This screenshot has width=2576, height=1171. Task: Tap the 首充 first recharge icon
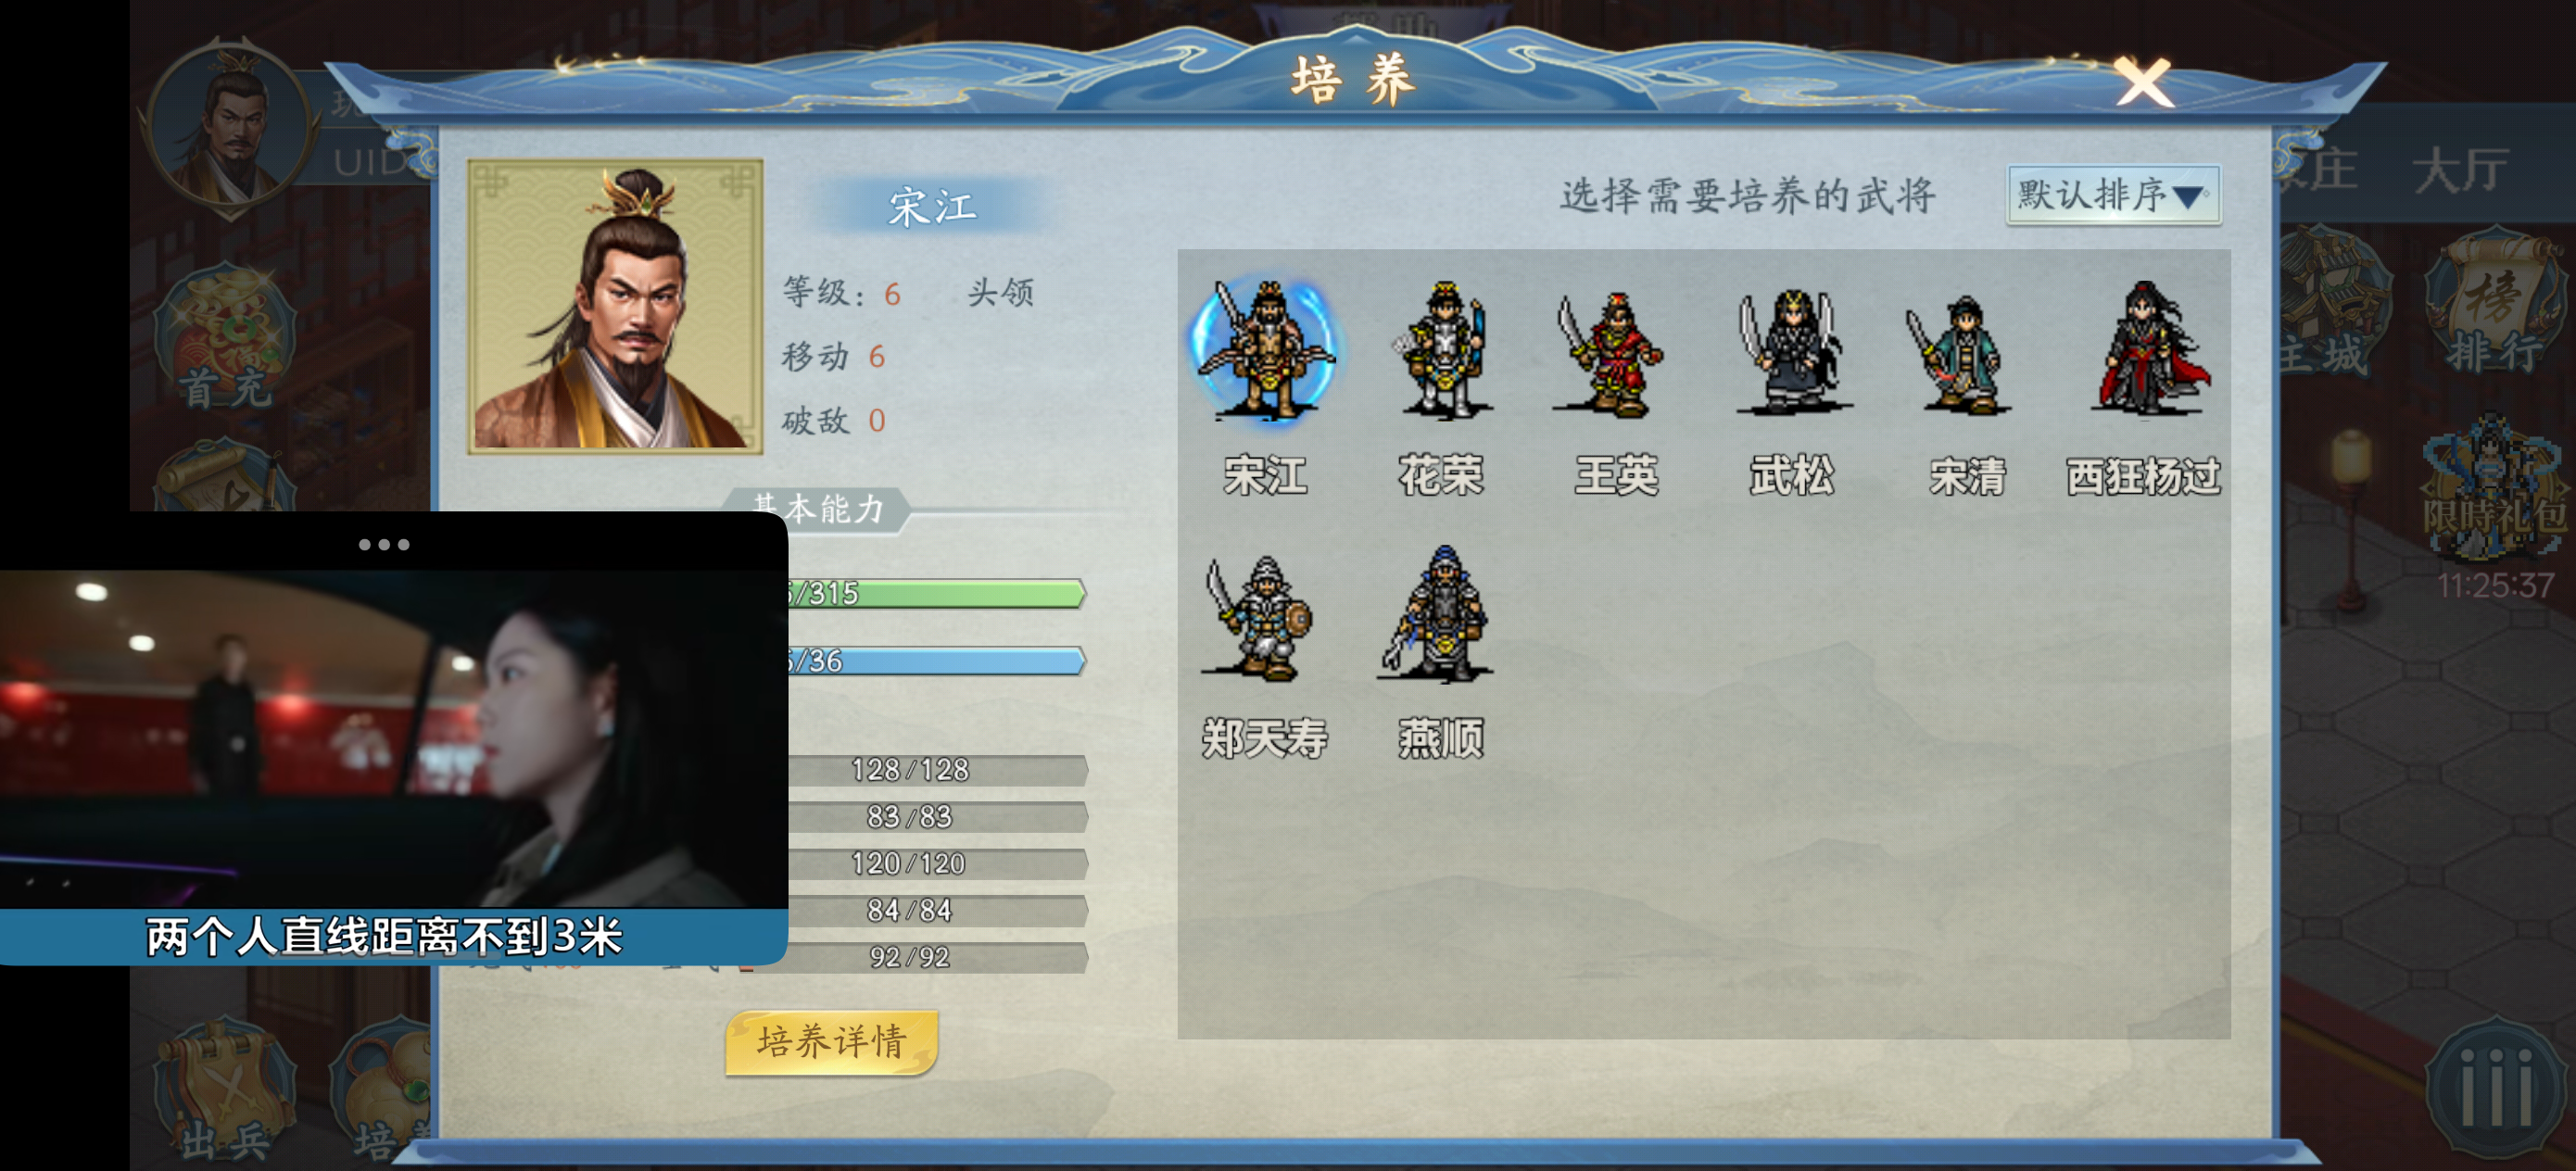(226, 338)
